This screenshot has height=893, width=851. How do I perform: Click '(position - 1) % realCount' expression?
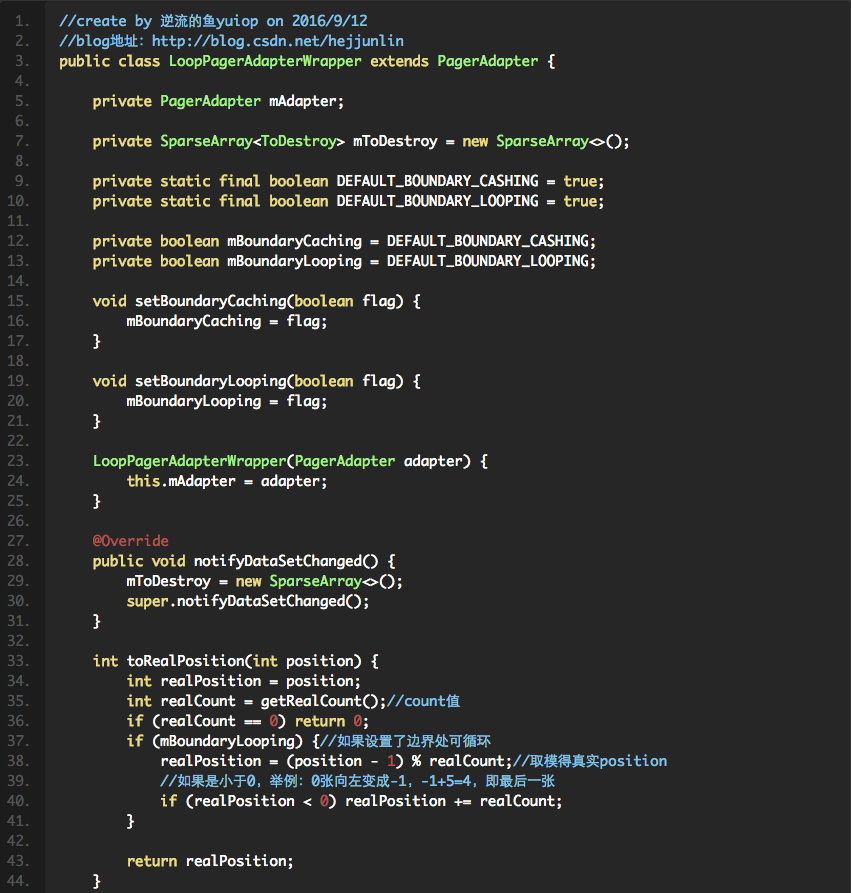coord(395,761)
